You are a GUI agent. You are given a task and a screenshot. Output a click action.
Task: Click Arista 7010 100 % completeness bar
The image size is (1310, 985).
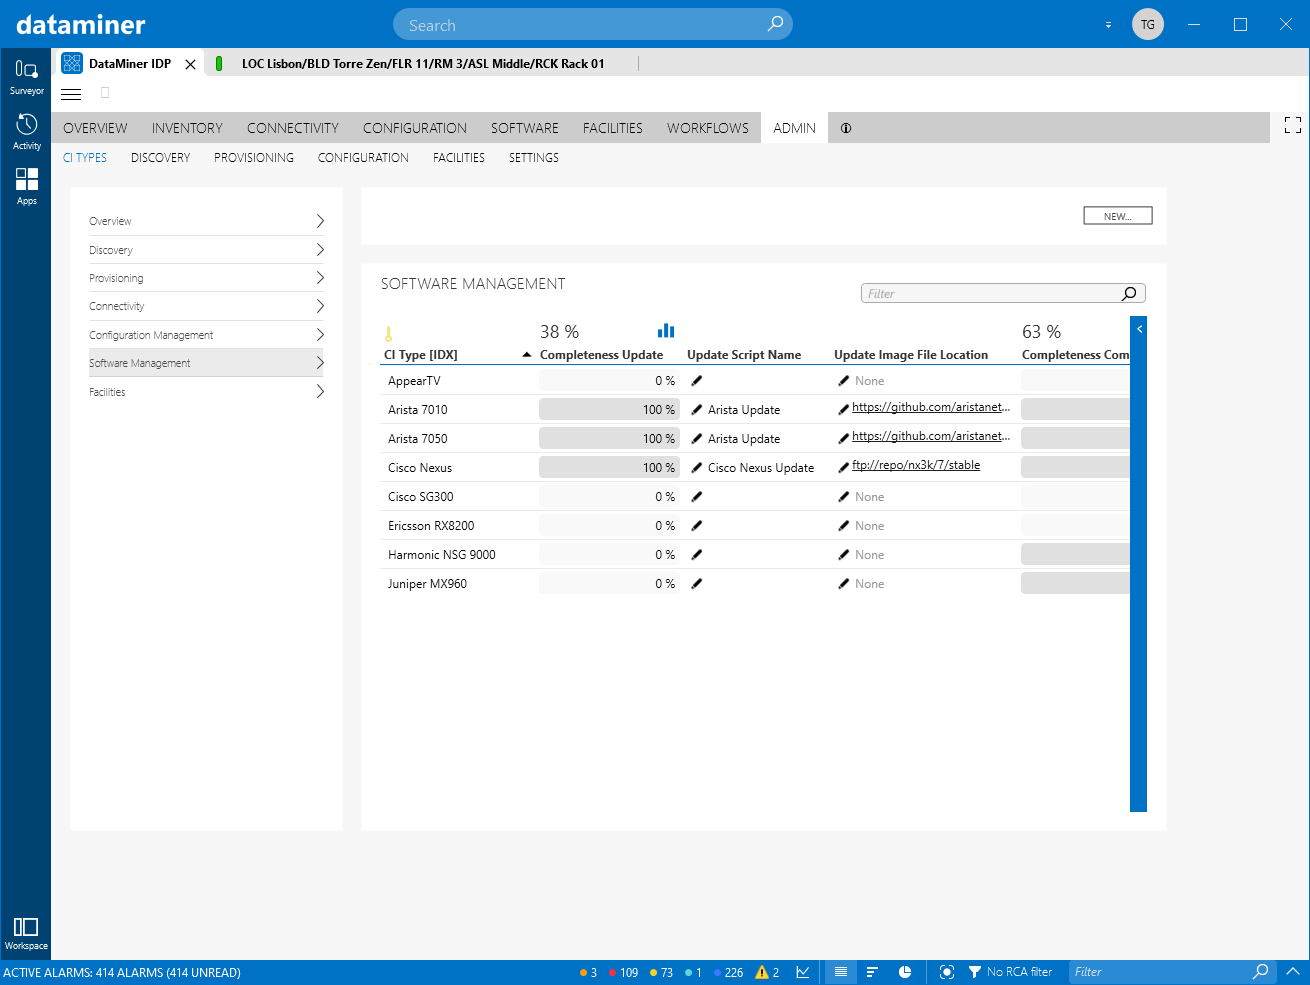tap(609, 409)
